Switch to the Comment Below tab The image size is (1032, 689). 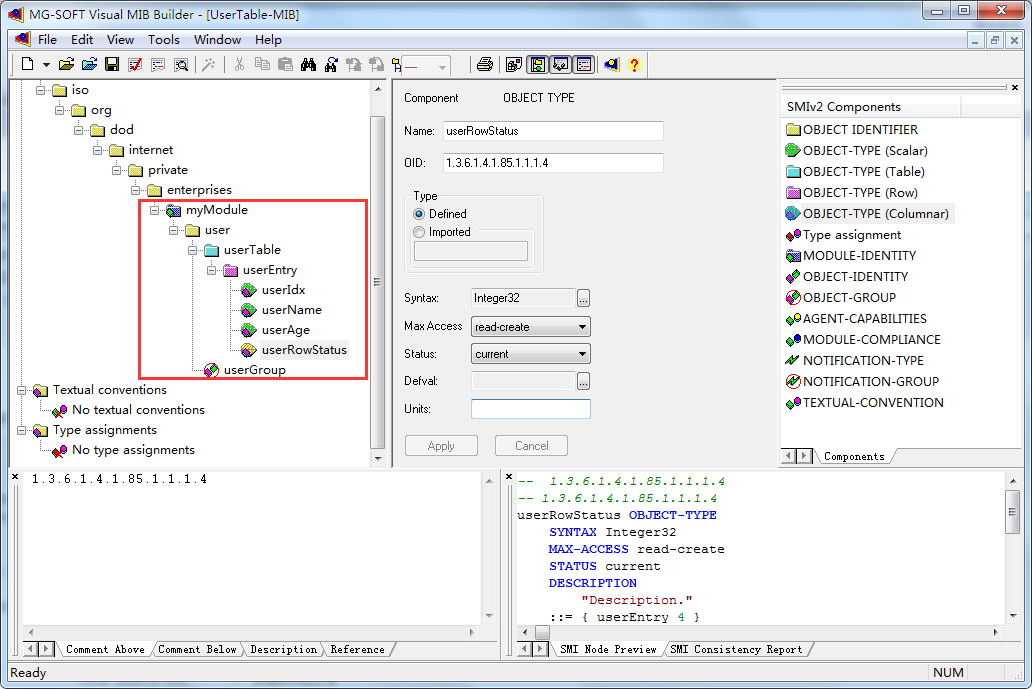point(196,648)
